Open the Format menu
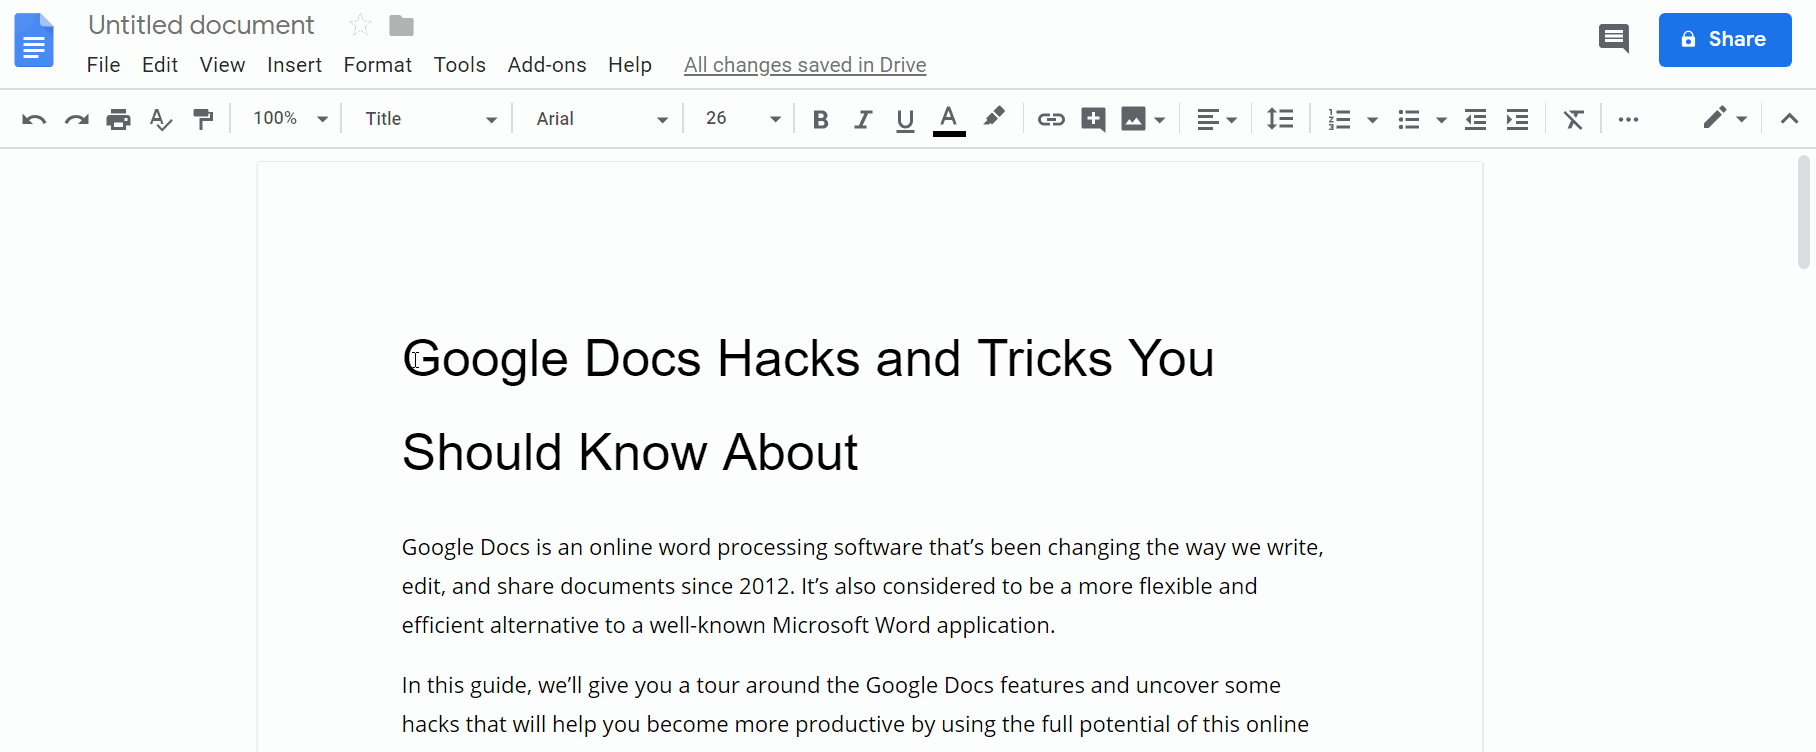The image size is (1816, 752). point(377,65)
